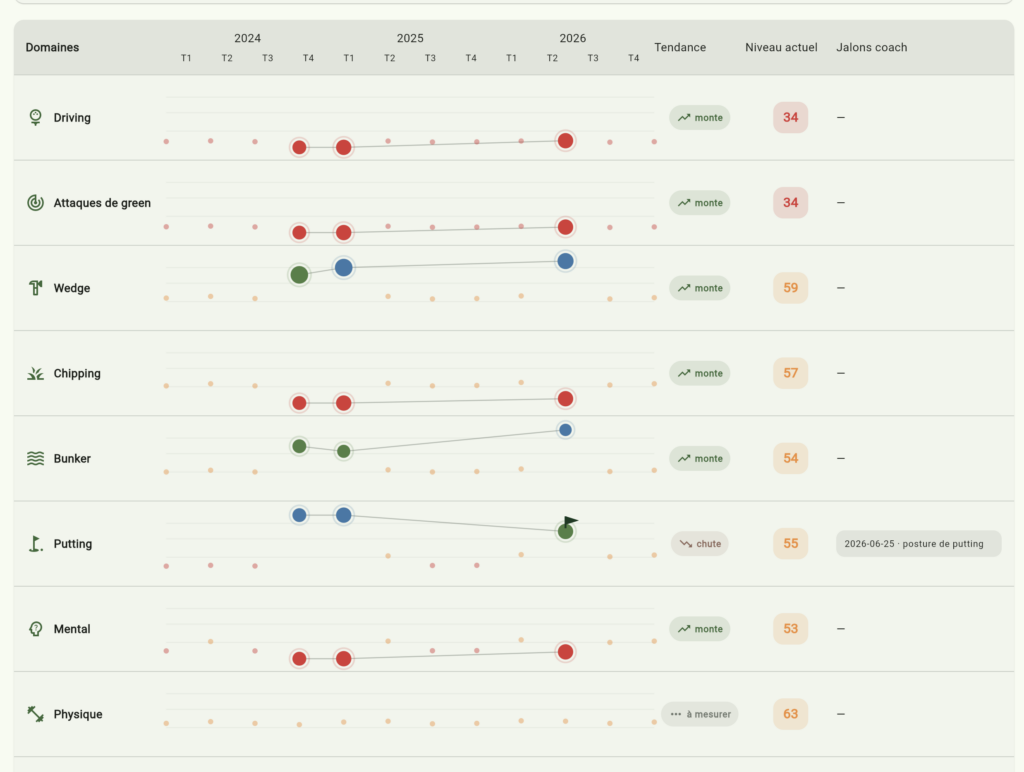Select Bunker's blue point at 2026 T2
Viewport: 1024px width, 772px height.
(x=566, y=430)
